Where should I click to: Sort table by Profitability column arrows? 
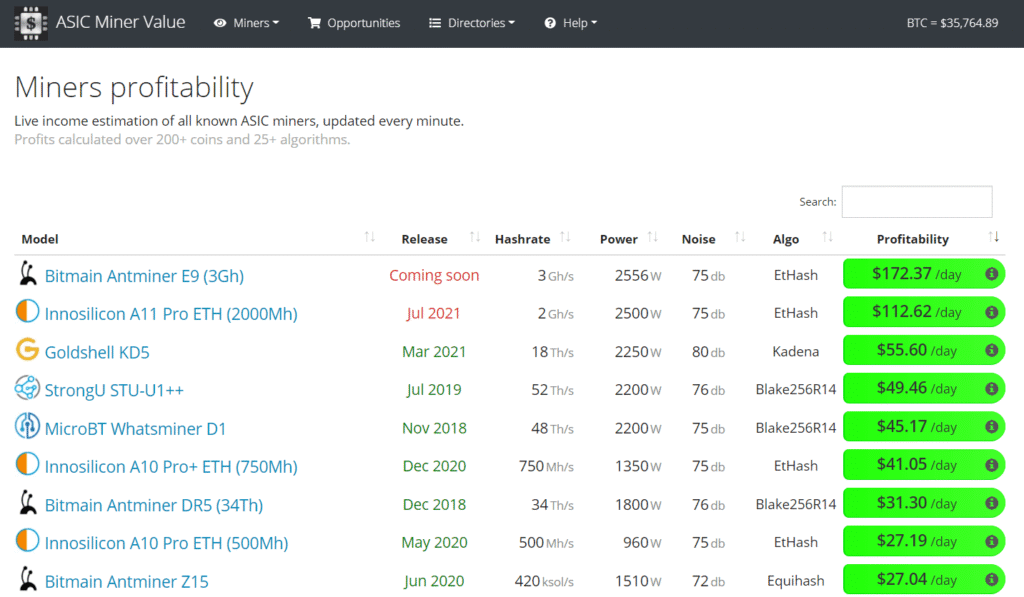pos(993,237)
